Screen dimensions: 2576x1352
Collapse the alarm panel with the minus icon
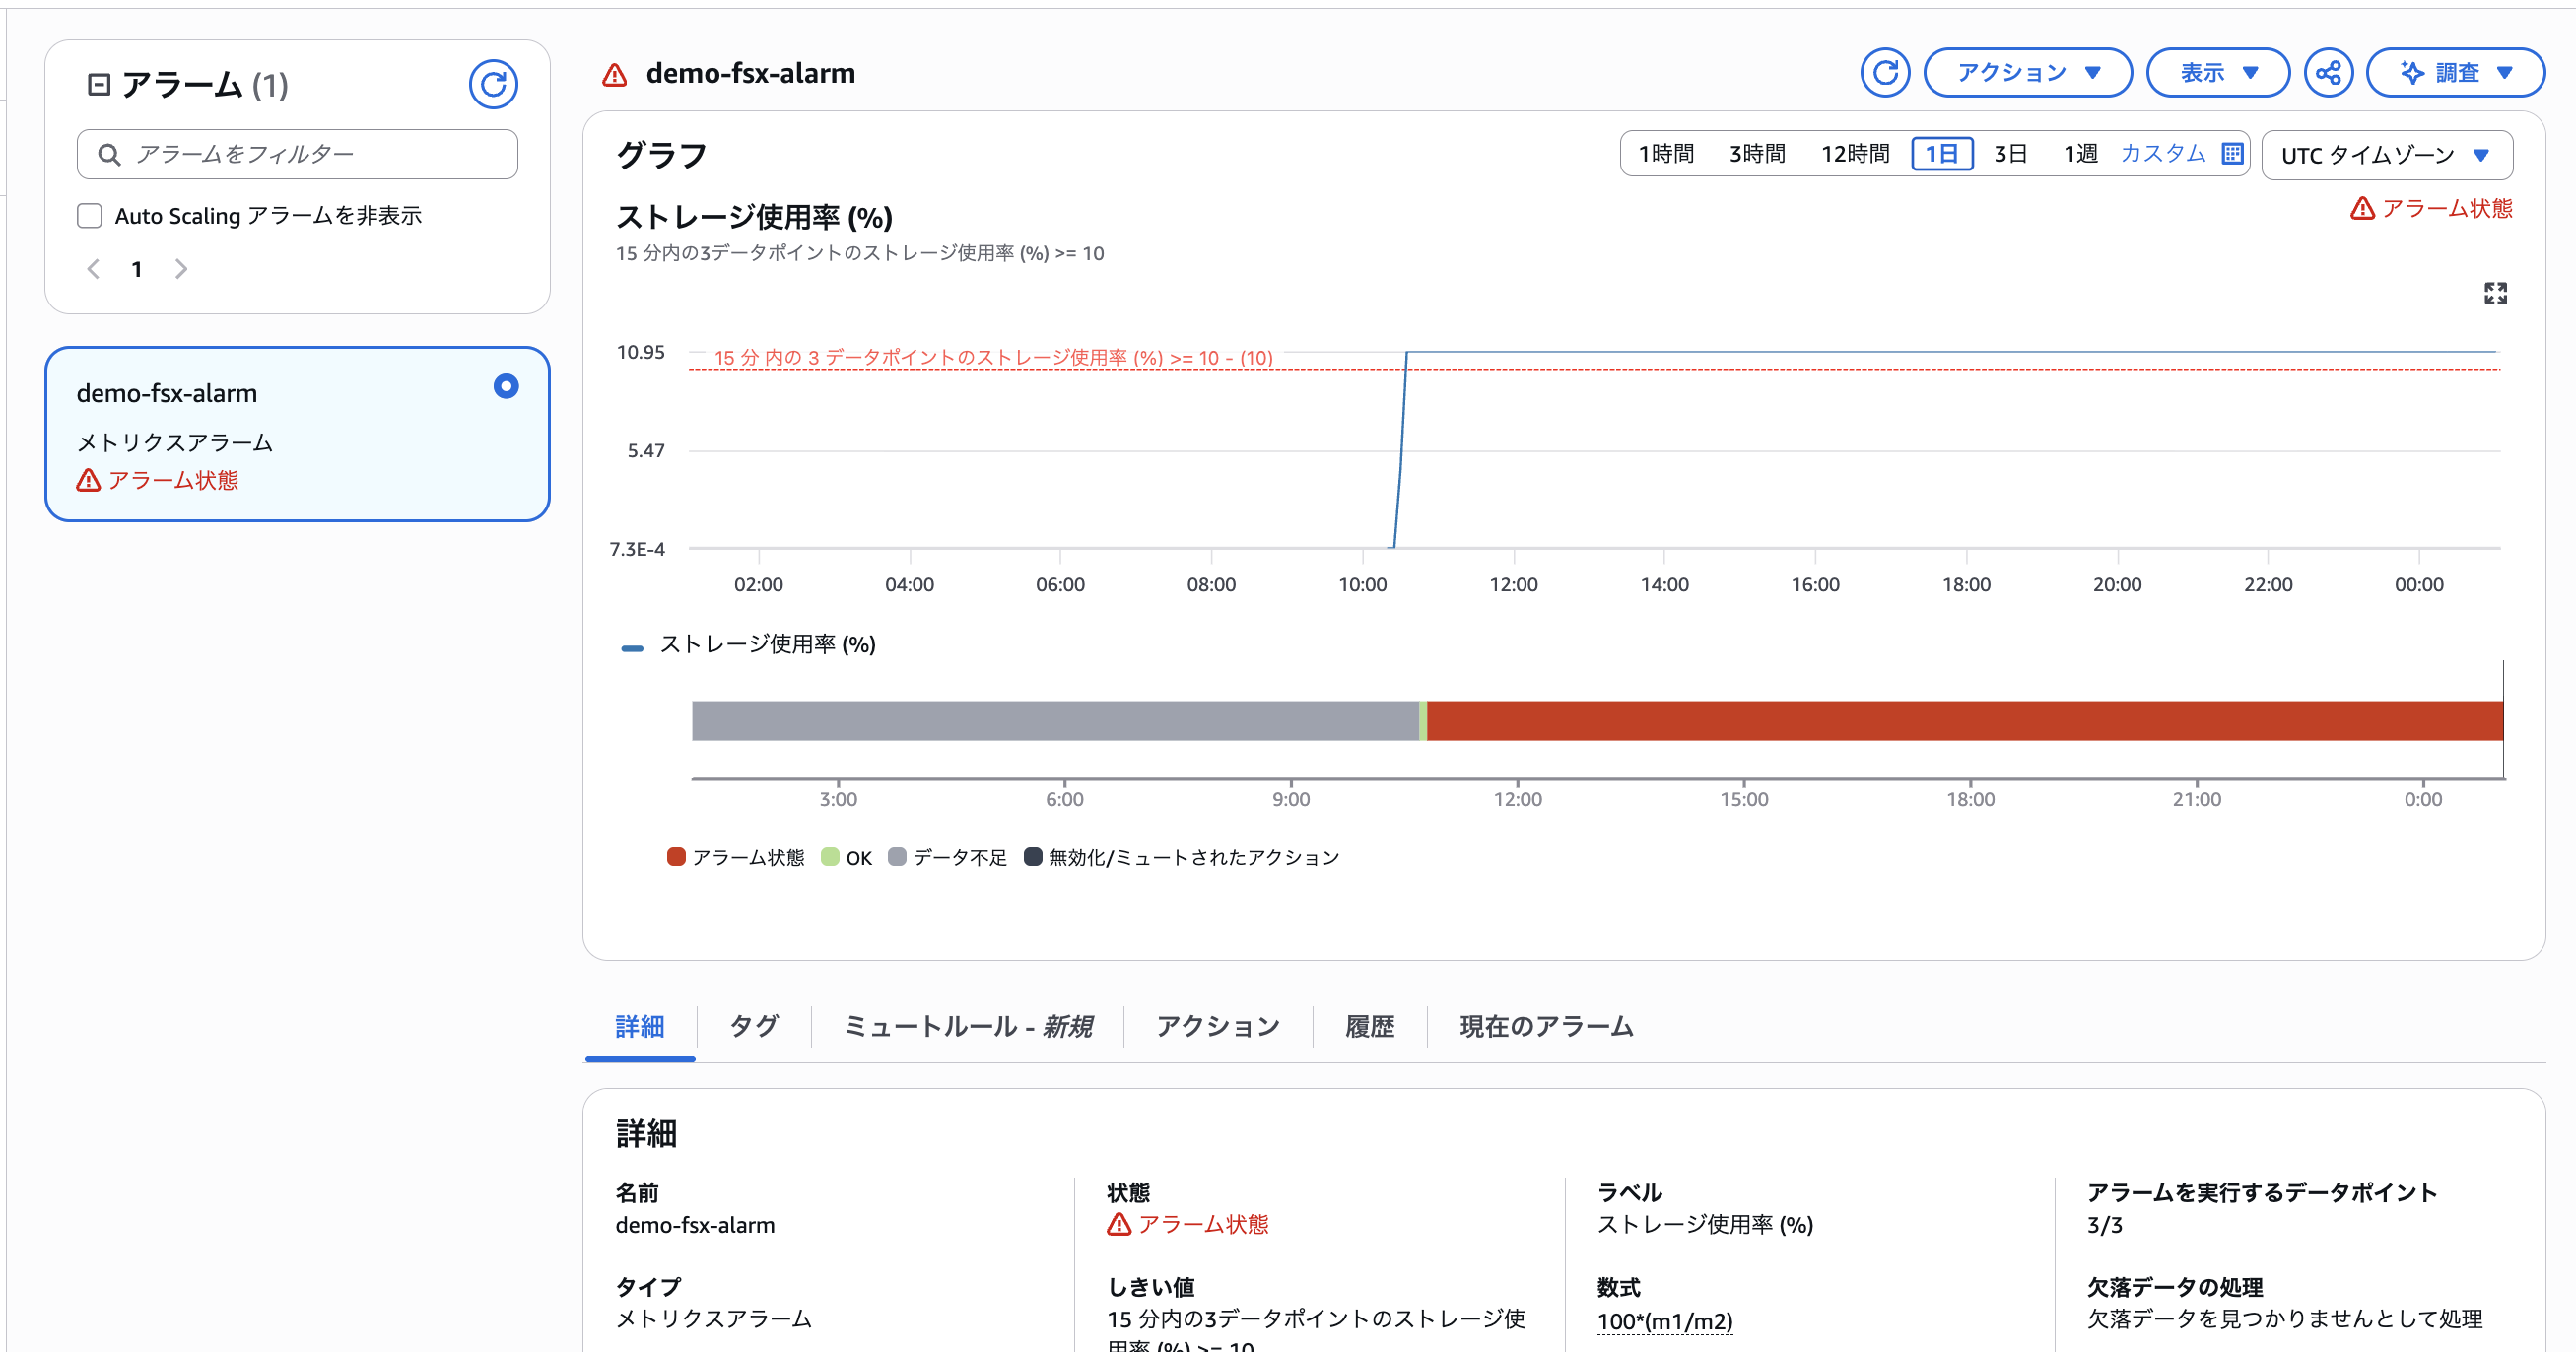pos(99,84)
